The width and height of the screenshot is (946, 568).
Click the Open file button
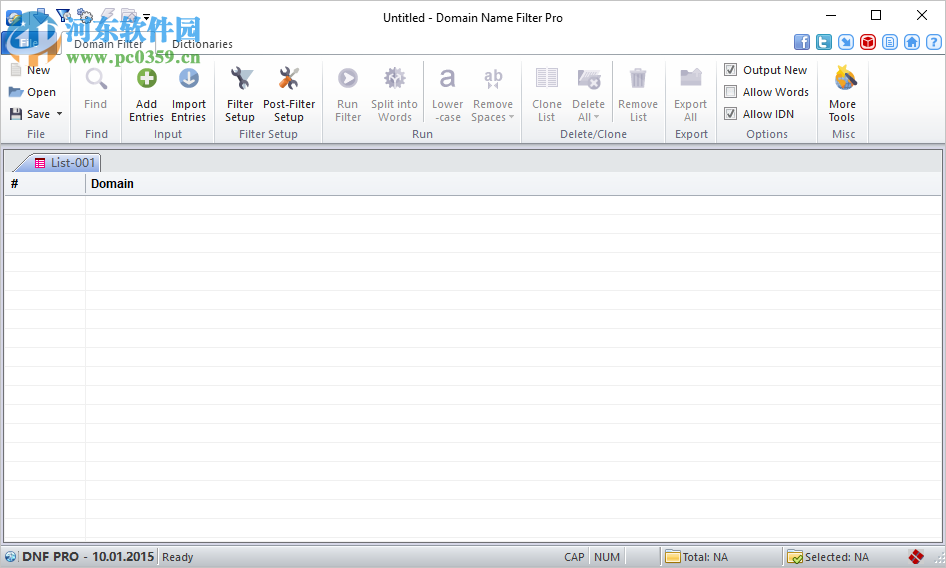33,92
